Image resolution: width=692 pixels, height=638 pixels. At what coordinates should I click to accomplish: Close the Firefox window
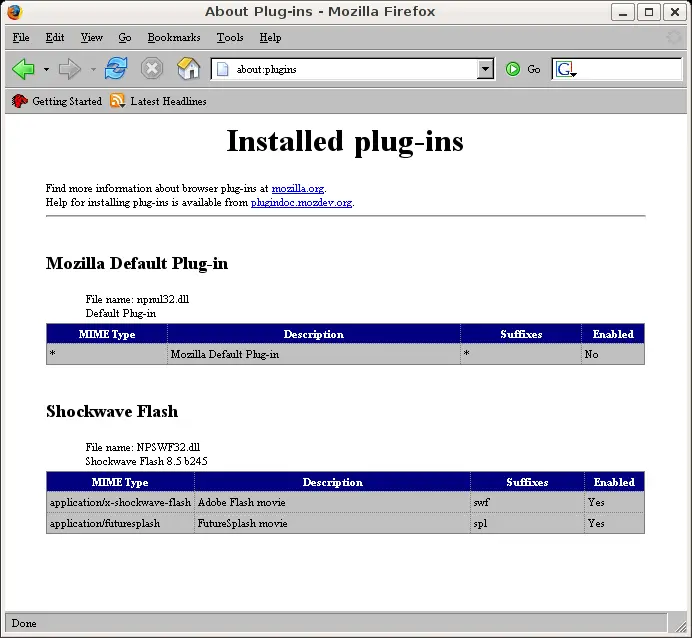pyautogui.click(x=675, y=12)
